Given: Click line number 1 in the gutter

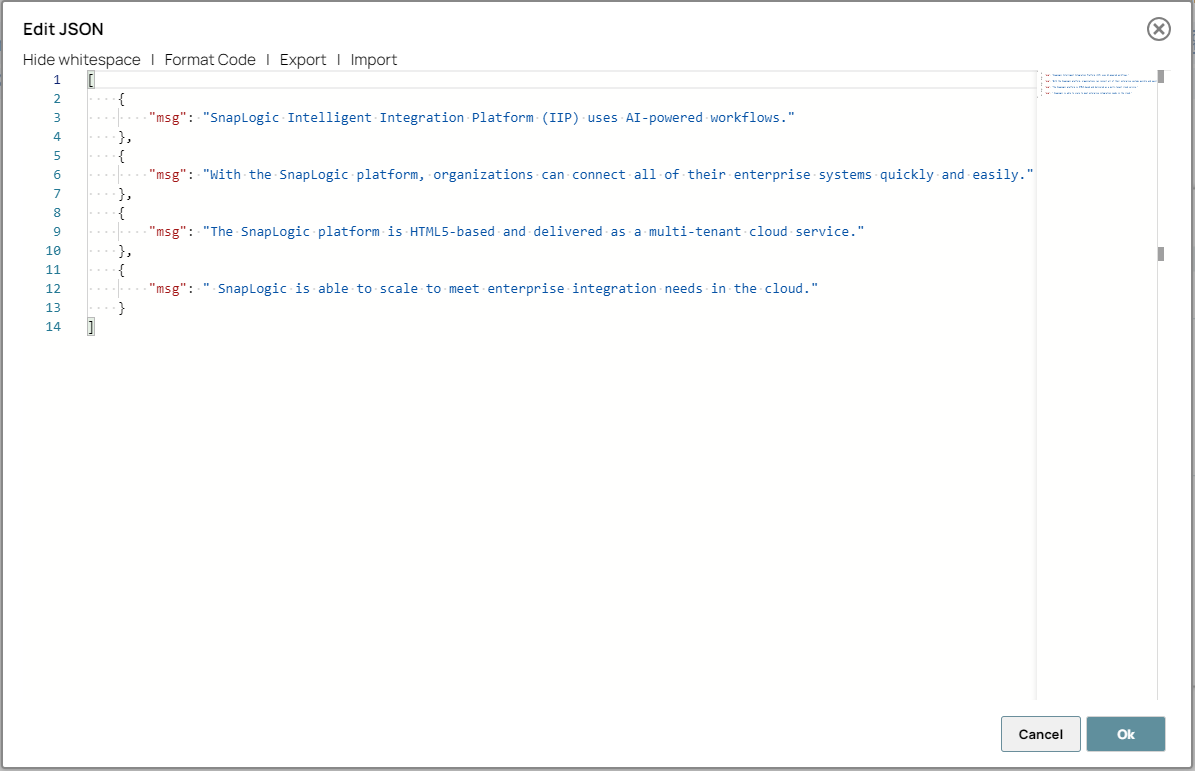Looking at the screenshot, I should point(55,79).
